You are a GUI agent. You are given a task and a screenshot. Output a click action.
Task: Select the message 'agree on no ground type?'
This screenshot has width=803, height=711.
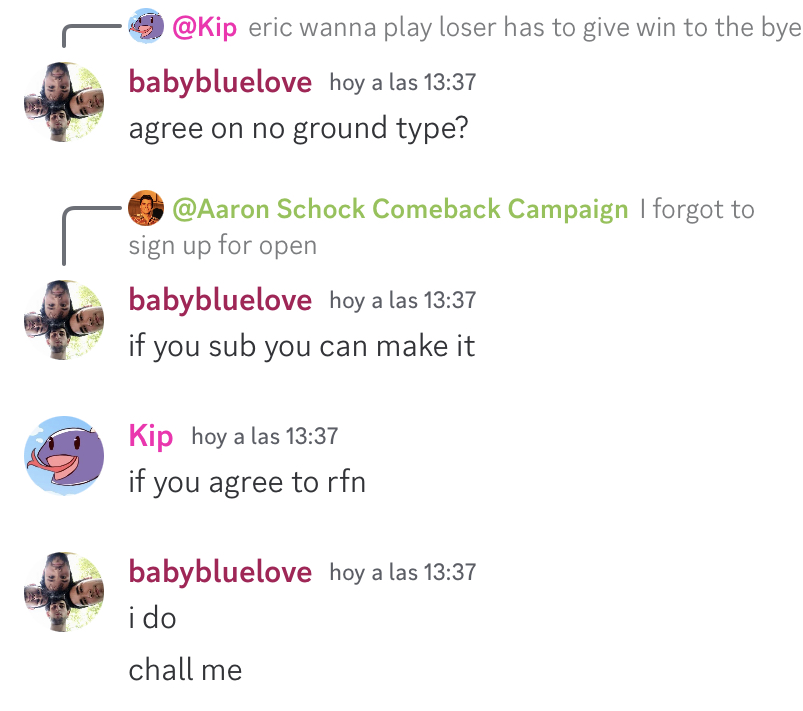(299, 128)
